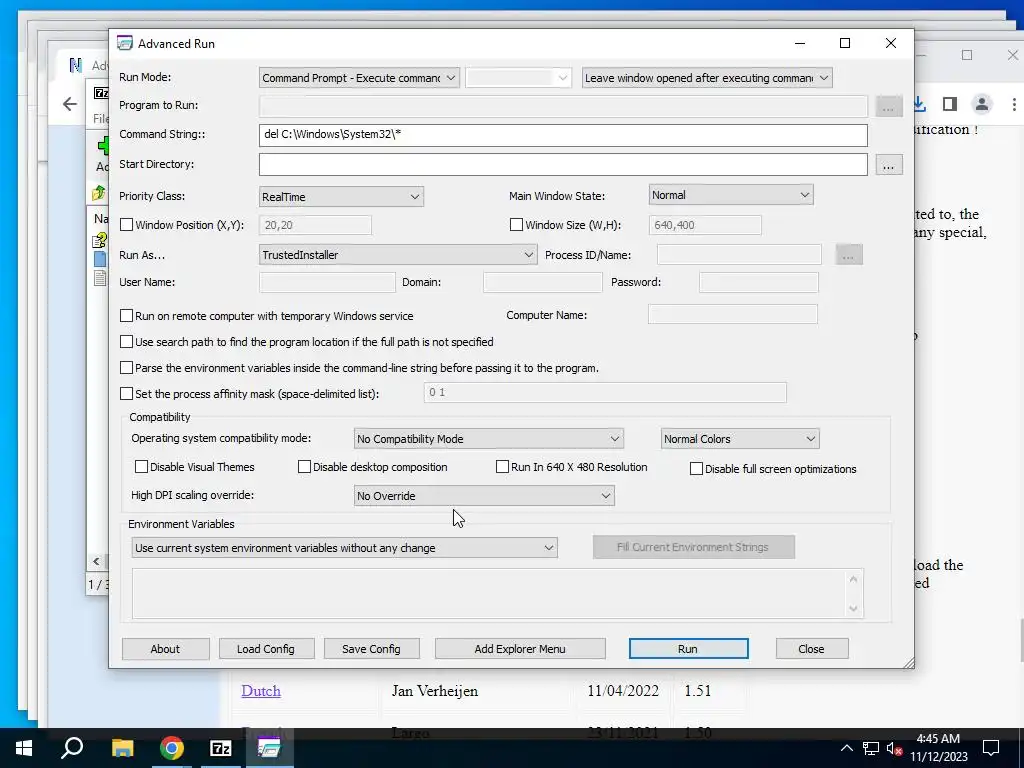Click Save Config button
This screenshot has width=1024, height=768.
coord(371,648)
